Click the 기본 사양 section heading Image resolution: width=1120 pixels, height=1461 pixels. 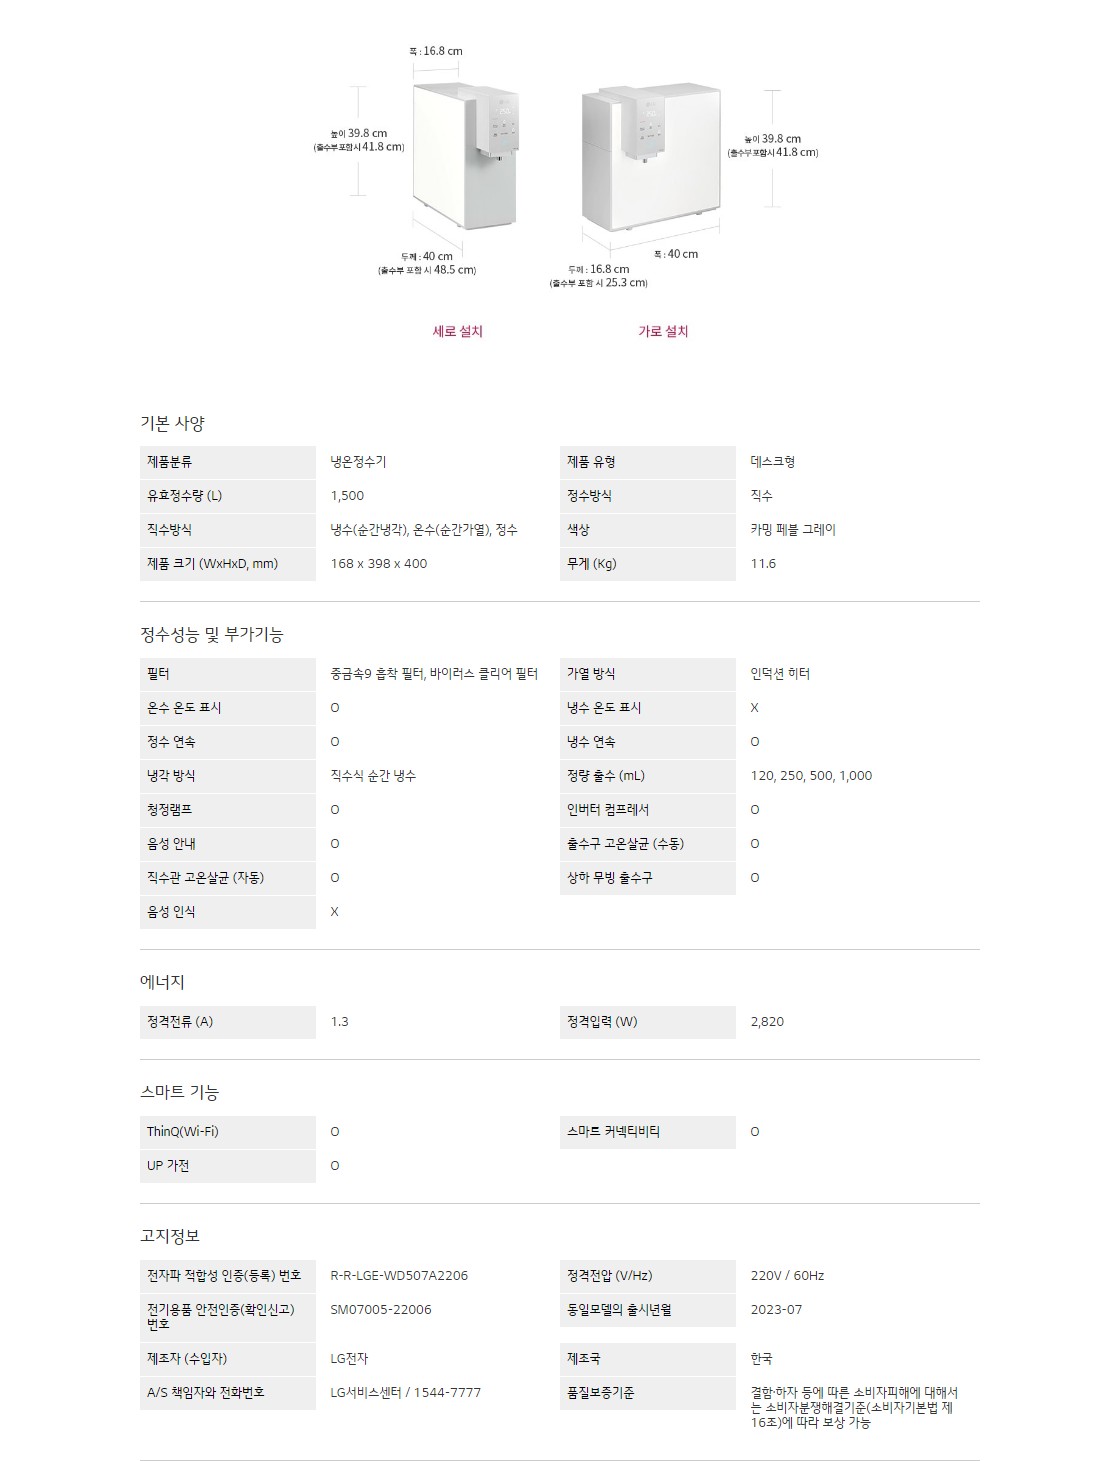[x=172, y=423]
